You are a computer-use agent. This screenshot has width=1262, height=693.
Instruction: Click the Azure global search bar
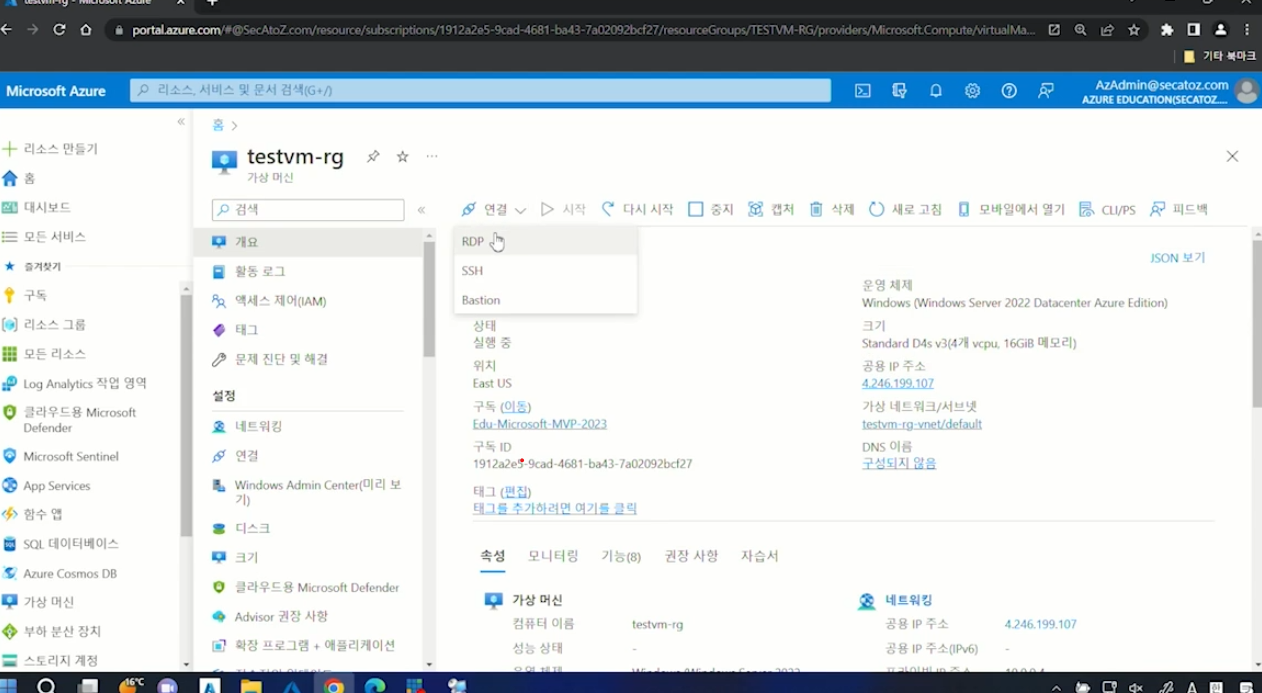click(480, 91)
